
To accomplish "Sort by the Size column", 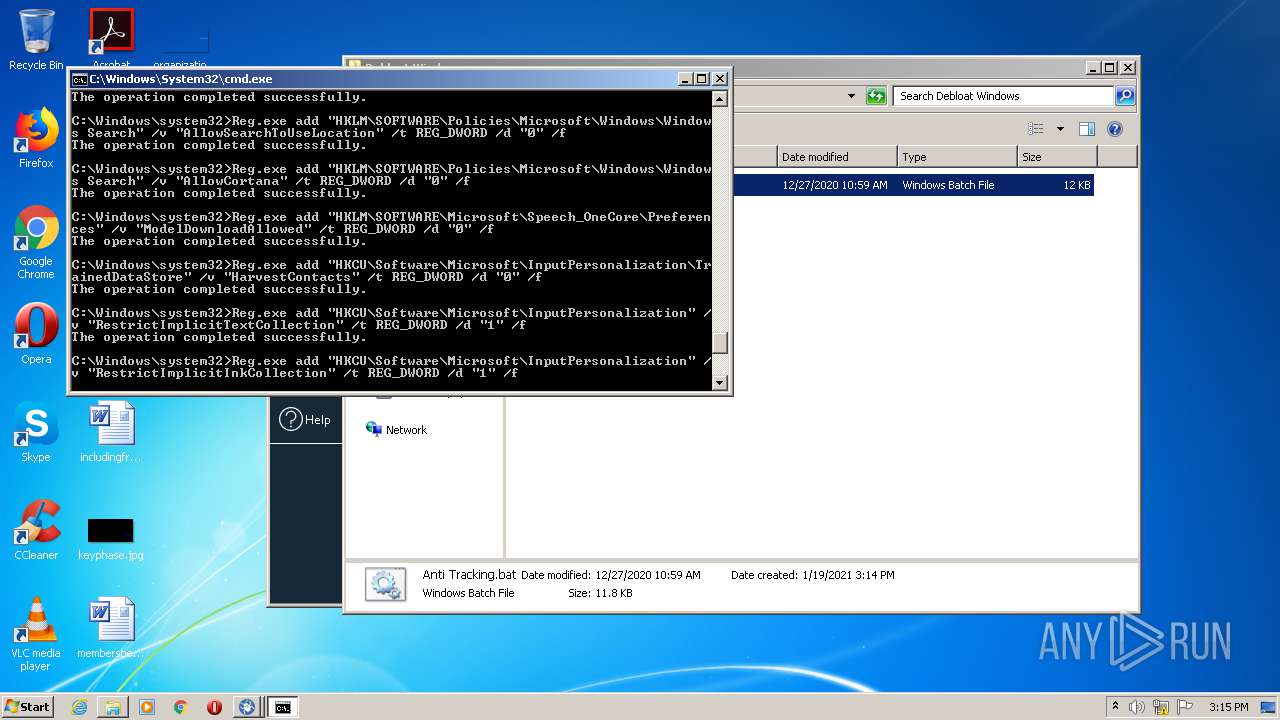I will 1057,157.
